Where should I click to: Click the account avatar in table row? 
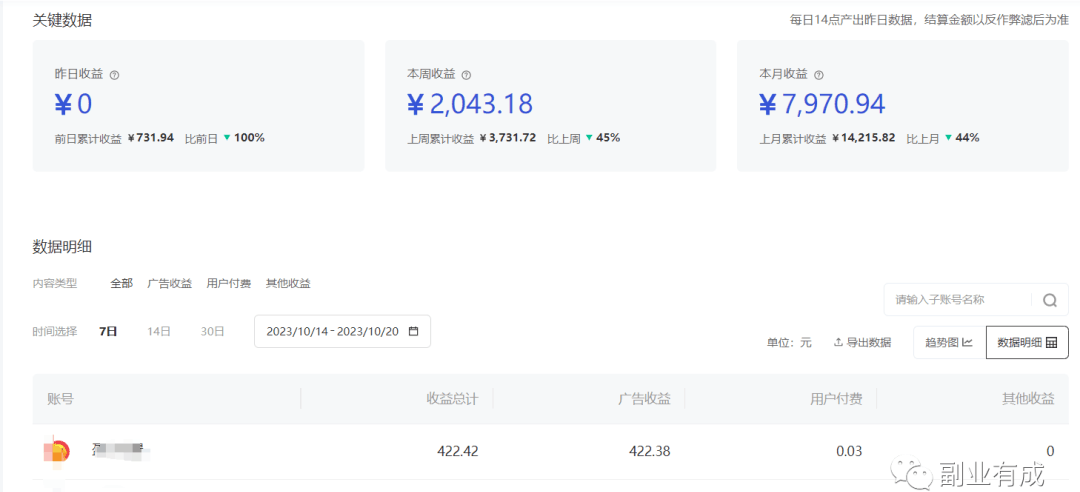coord(56,451)
